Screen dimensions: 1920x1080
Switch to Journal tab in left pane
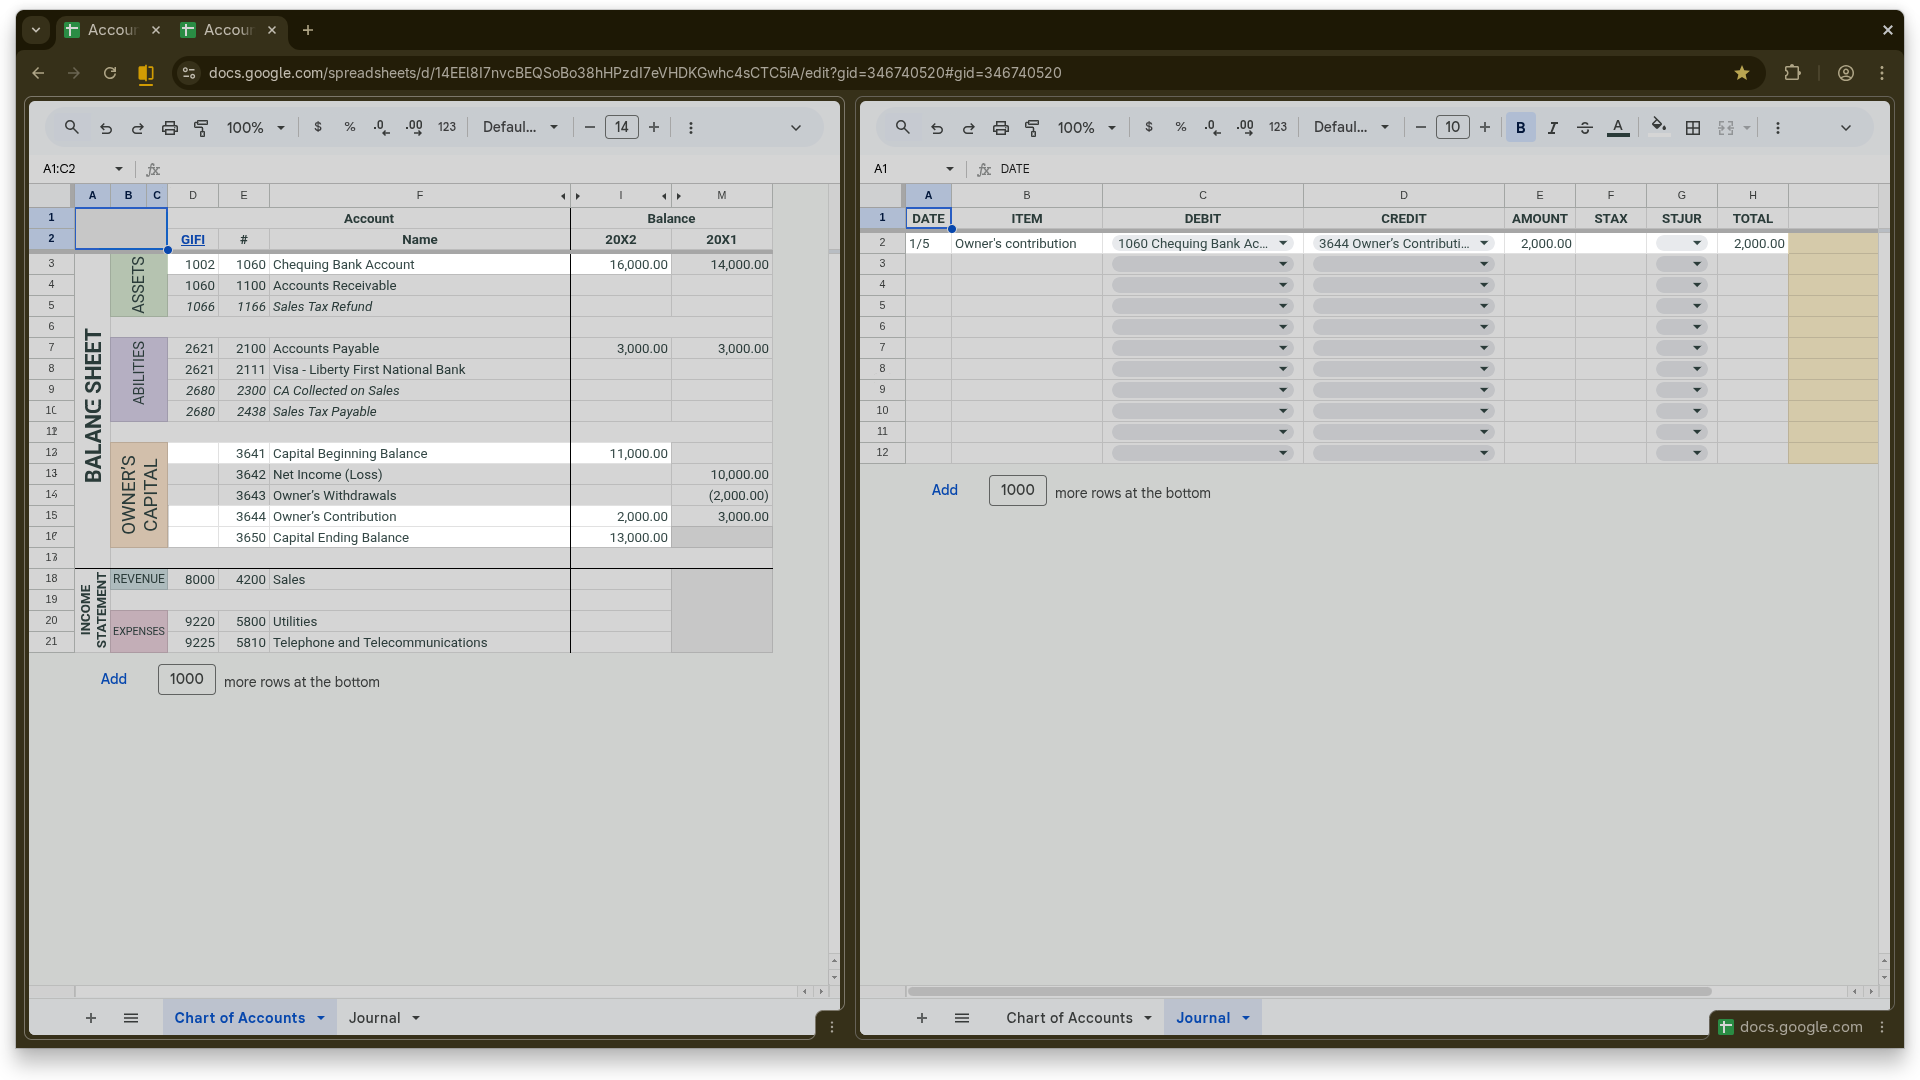point(375,1018)
